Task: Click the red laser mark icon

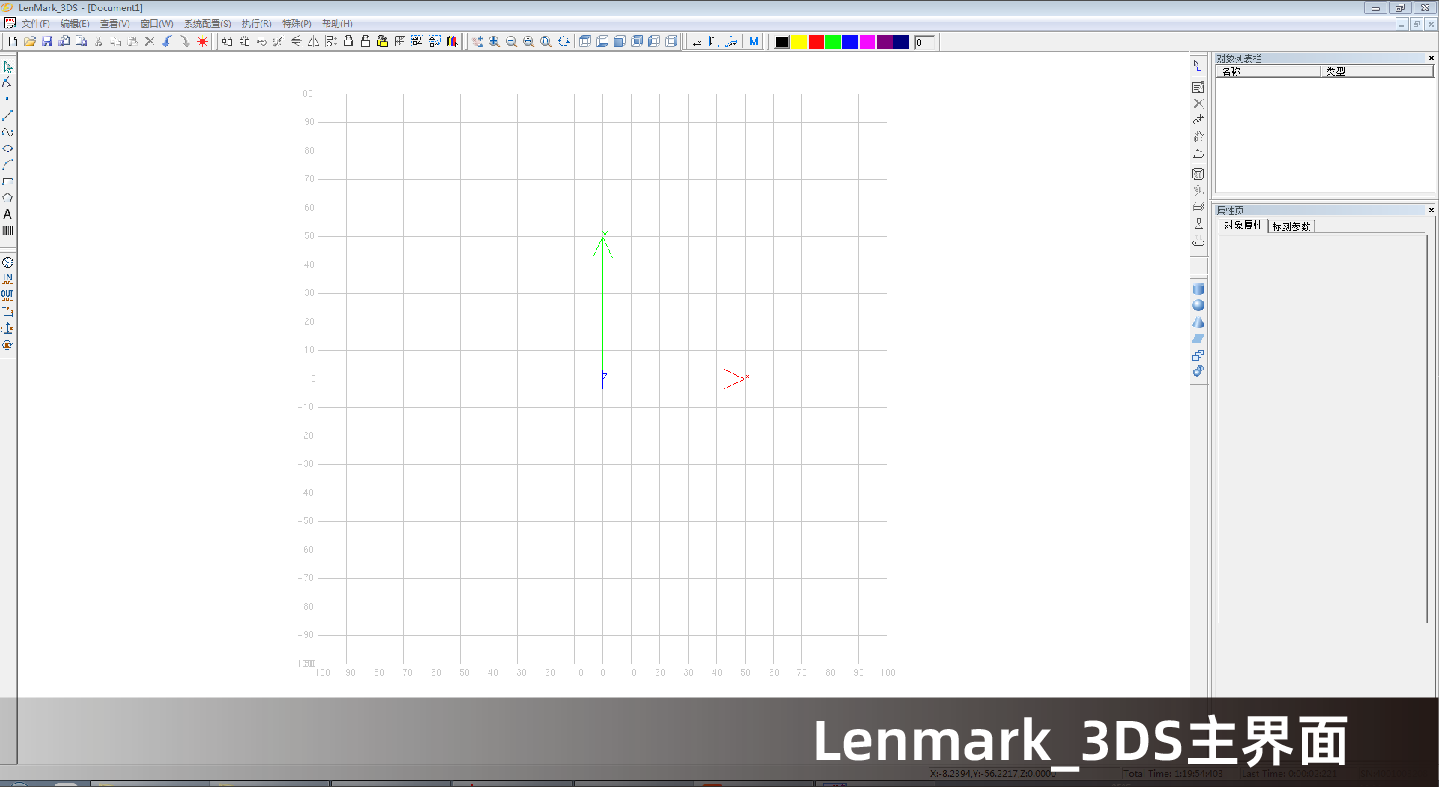Action: 202,42
